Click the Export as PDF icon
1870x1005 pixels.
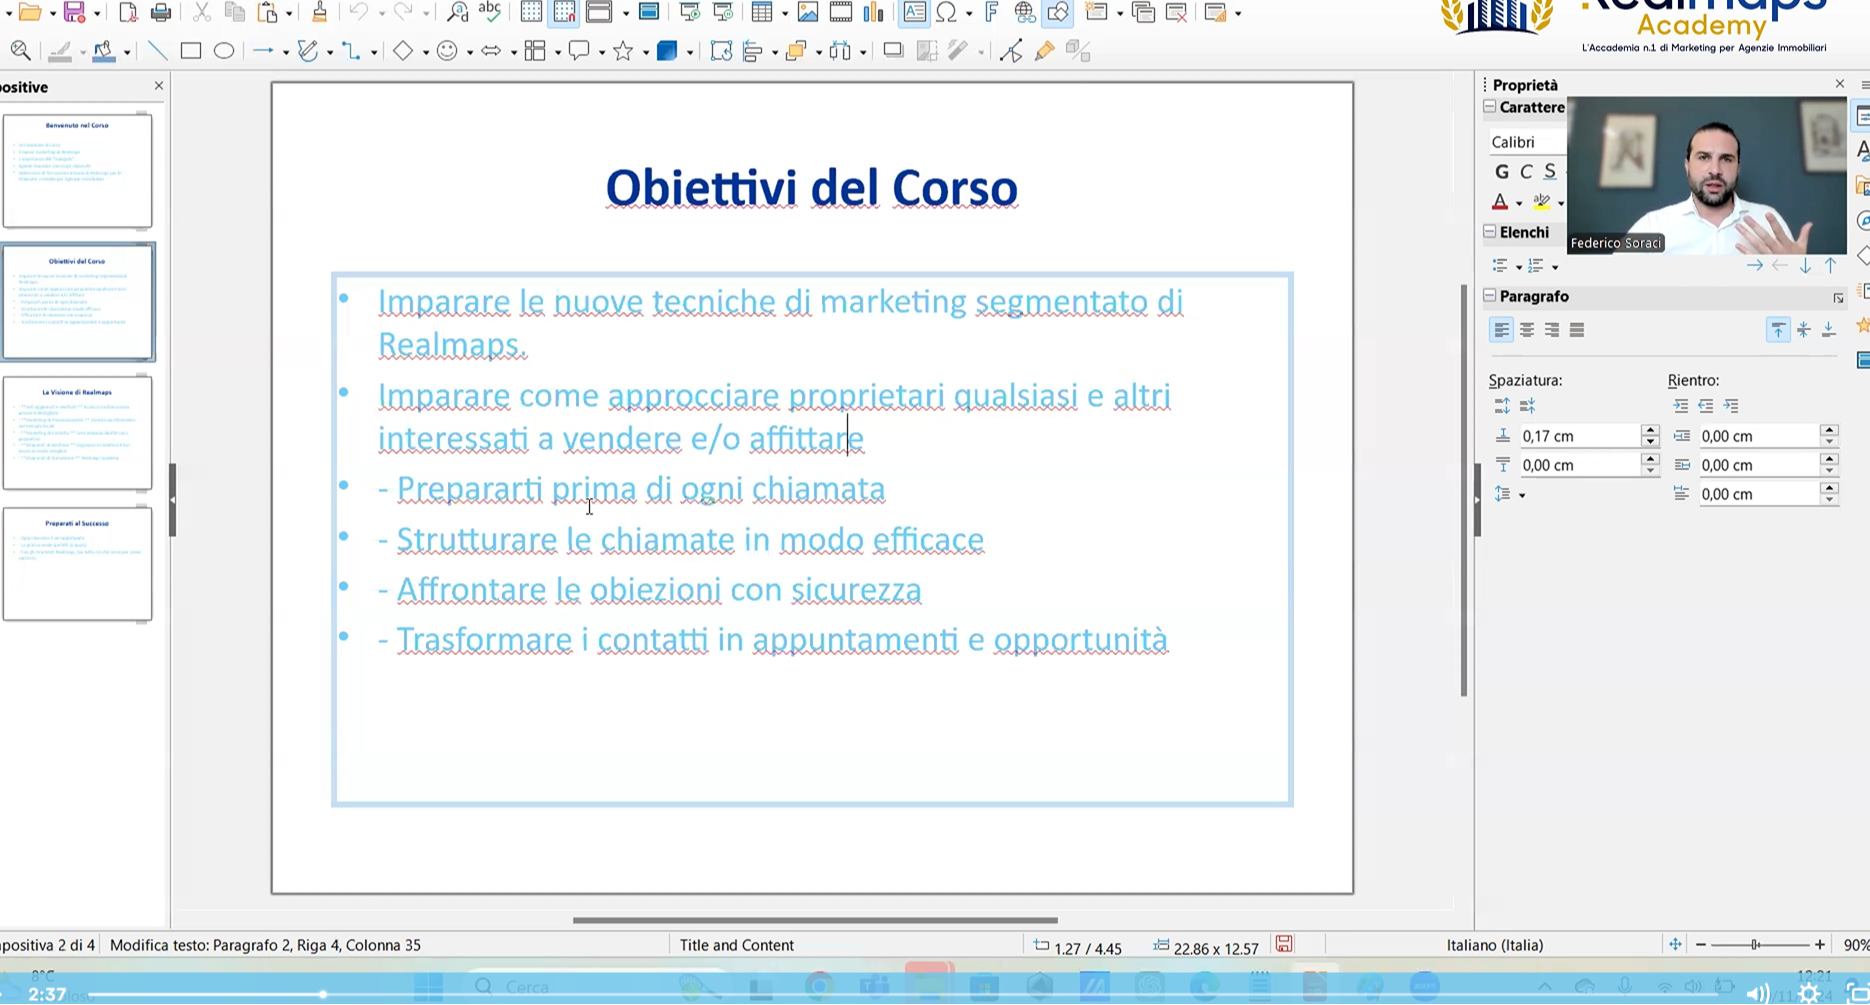[x=128, y=13]
